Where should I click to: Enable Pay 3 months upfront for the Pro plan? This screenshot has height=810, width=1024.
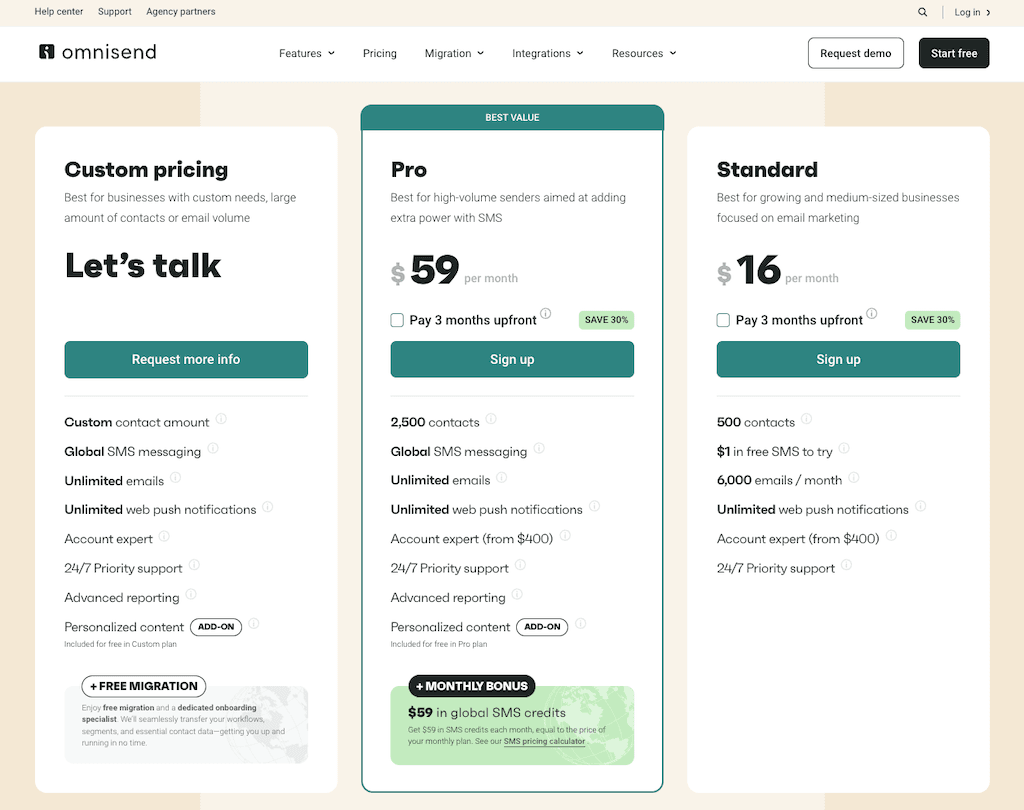(397, 319)
